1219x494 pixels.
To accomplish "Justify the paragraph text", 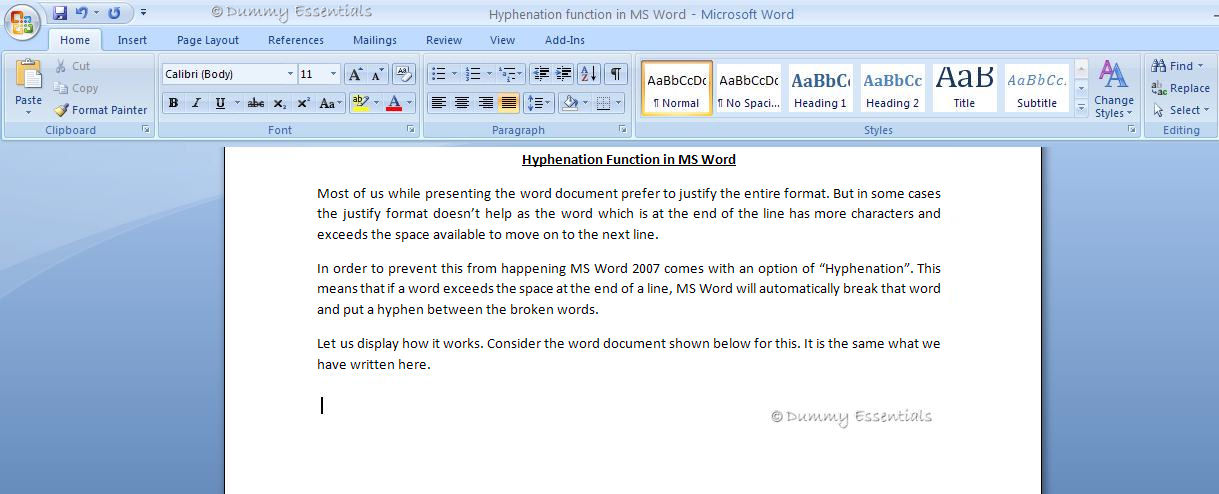I will (x=509, y=103).
